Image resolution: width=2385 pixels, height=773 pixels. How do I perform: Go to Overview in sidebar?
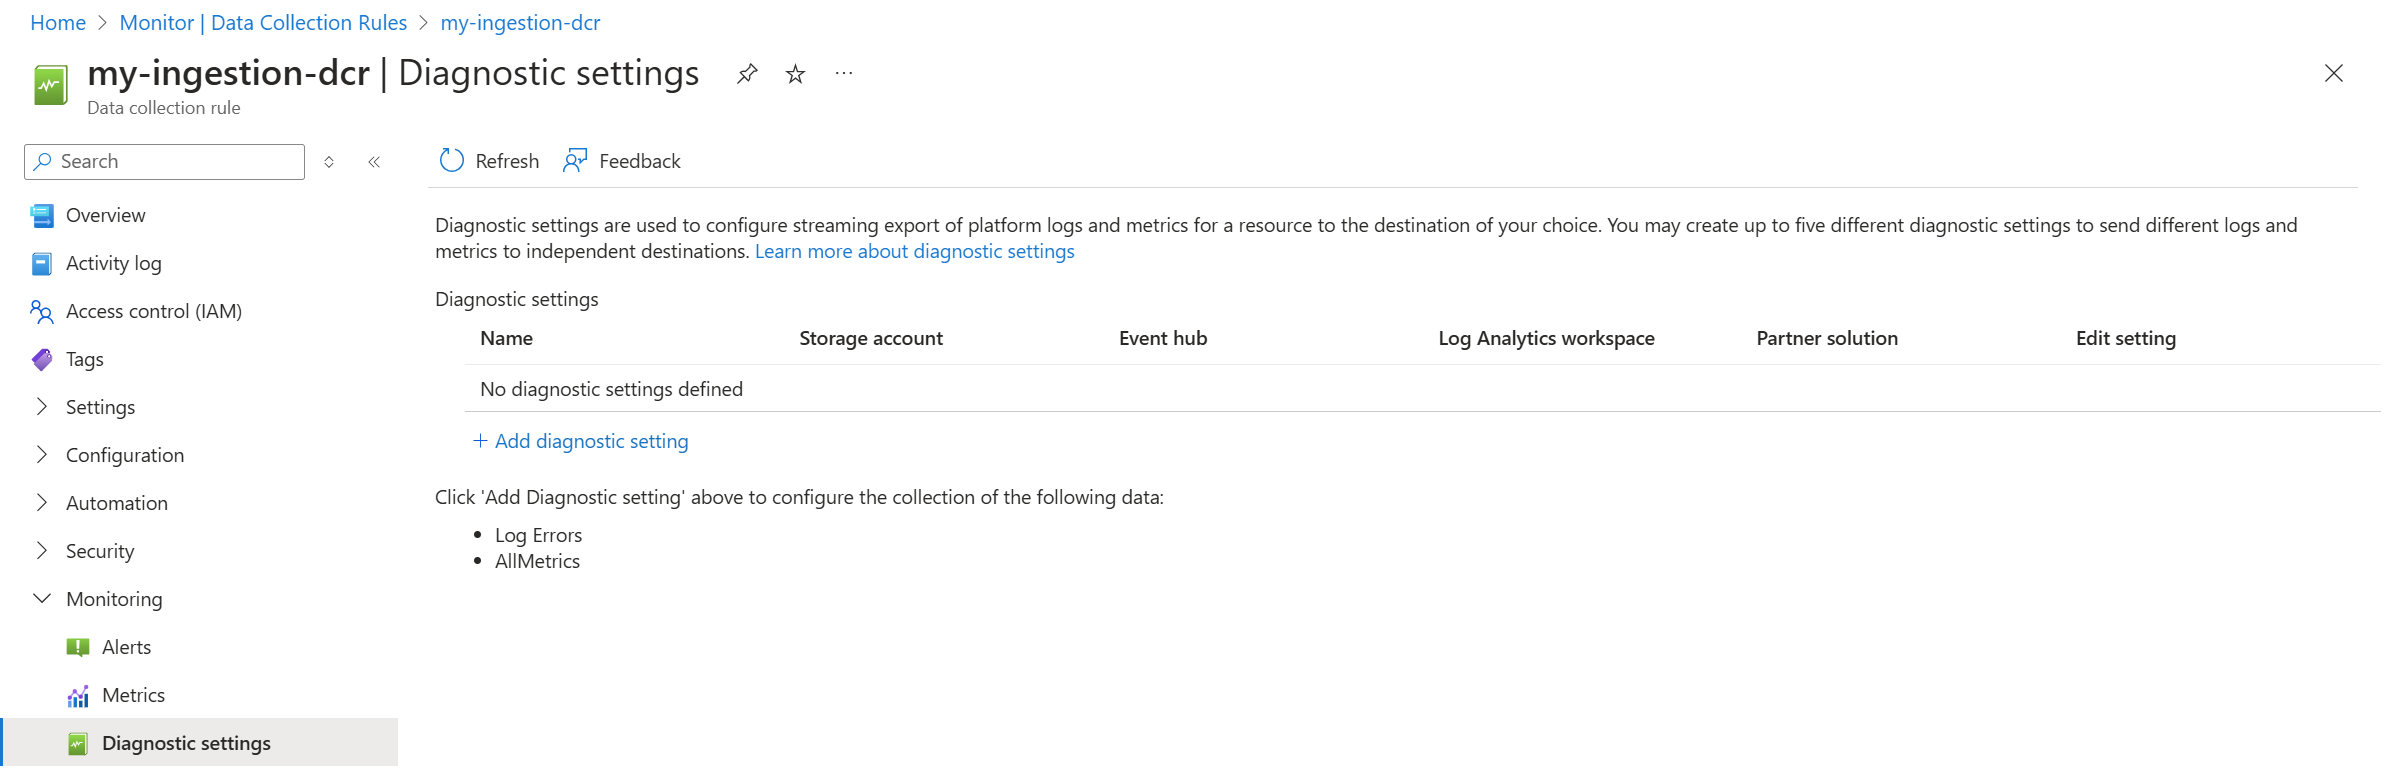[x=105, y=215]
